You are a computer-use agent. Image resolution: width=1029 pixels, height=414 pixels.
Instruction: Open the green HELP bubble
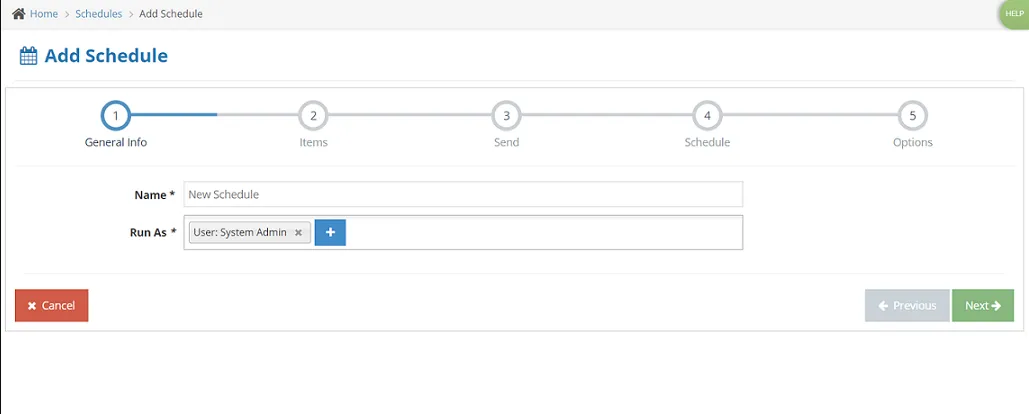pos(1015,14)
